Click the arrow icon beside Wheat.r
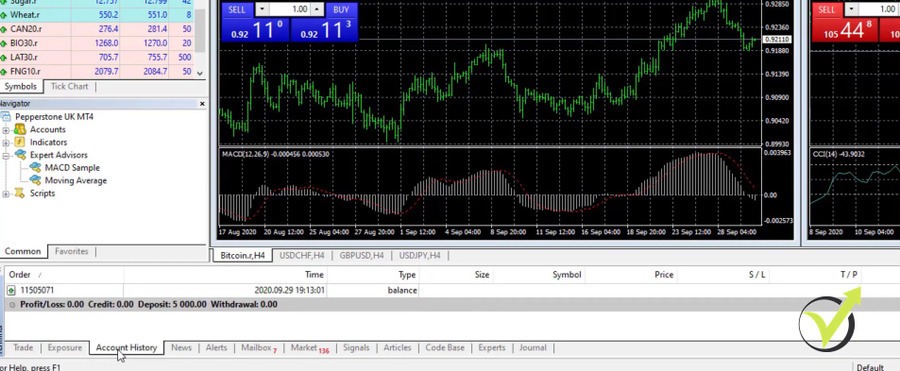 pyautogui.click(x=3, y=15)
